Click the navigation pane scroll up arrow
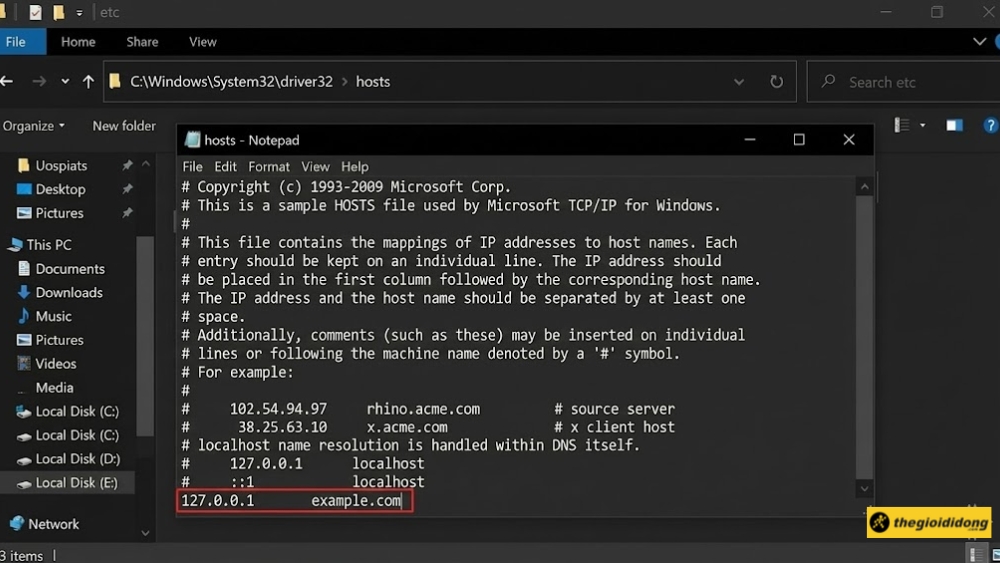Viewport: 1000px width, 563px height. point(145,165)
